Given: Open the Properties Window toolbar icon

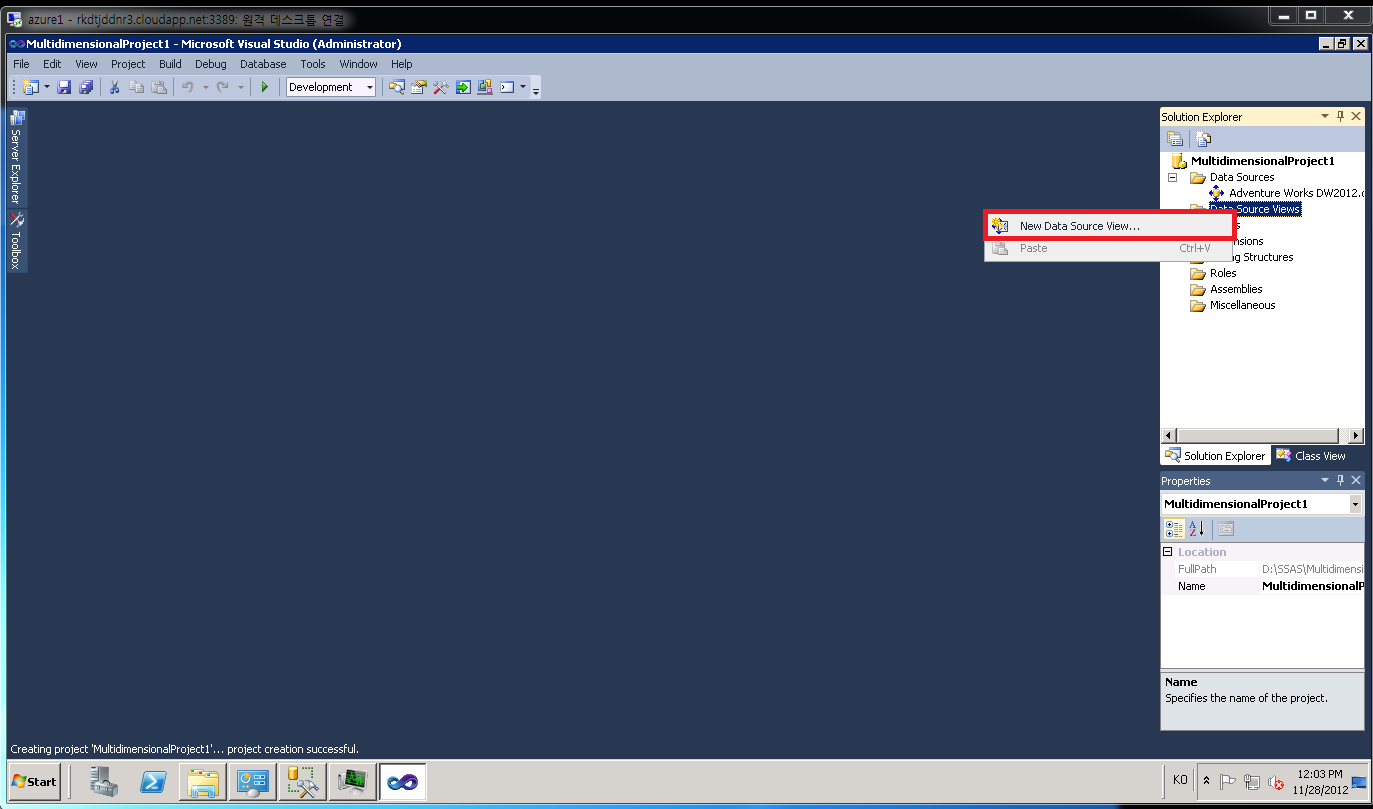Looking at the screenshot, I should pos(419,87).
